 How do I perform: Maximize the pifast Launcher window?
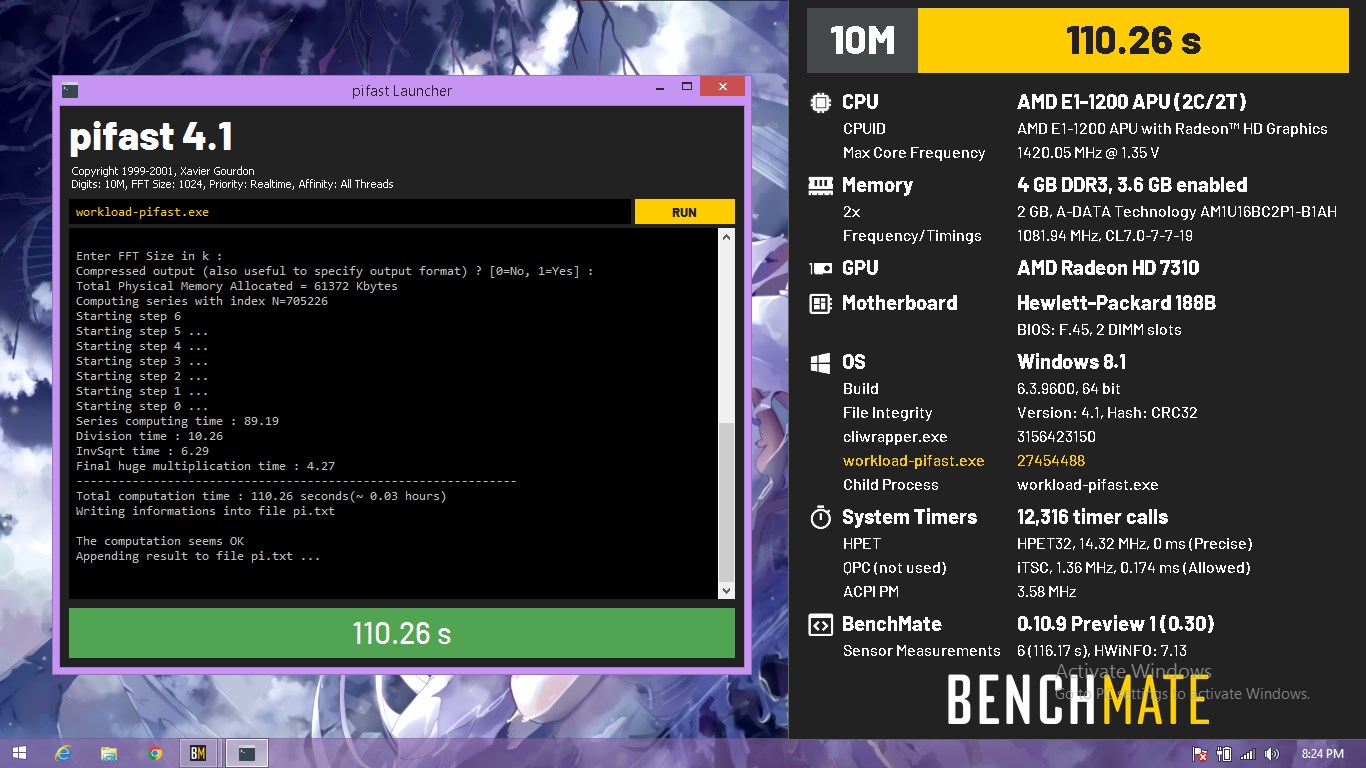point(687,87)
